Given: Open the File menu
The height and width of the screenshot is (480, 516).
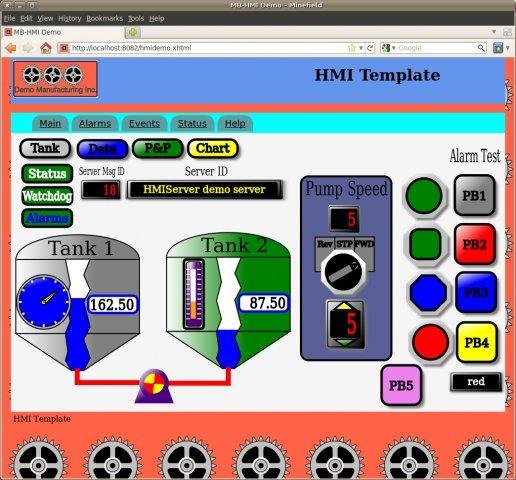Looking at the screenshot, I should 10,18.
